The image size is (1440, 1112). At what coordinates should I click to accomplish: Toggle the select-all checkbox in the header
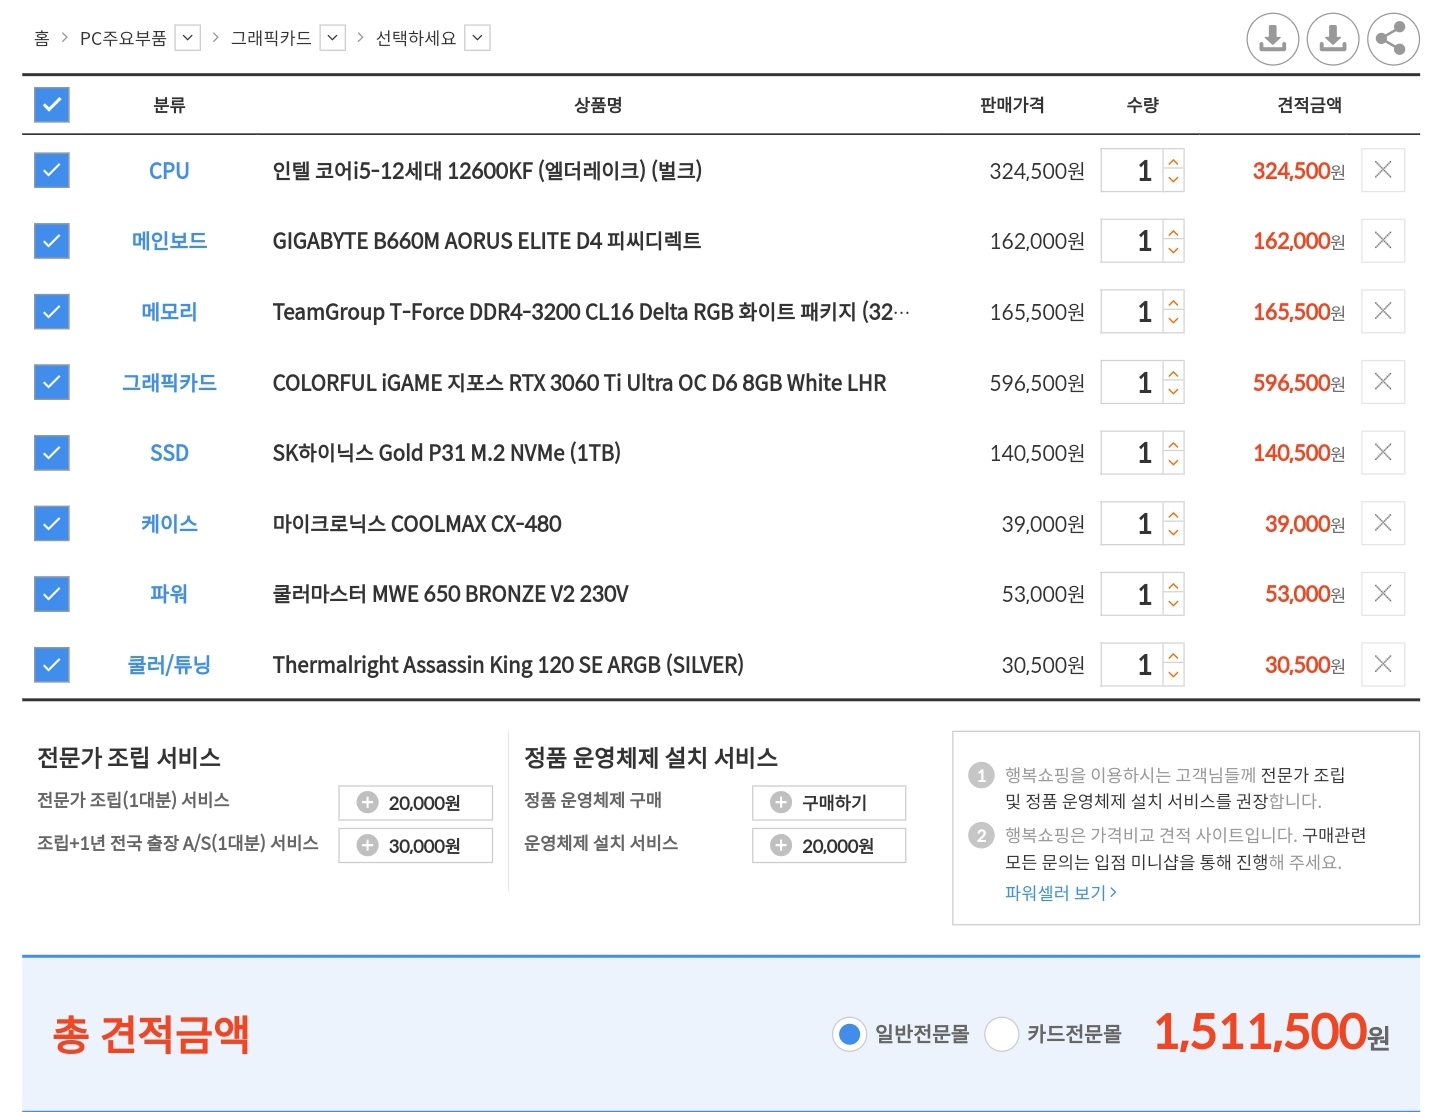click(52, 105)
